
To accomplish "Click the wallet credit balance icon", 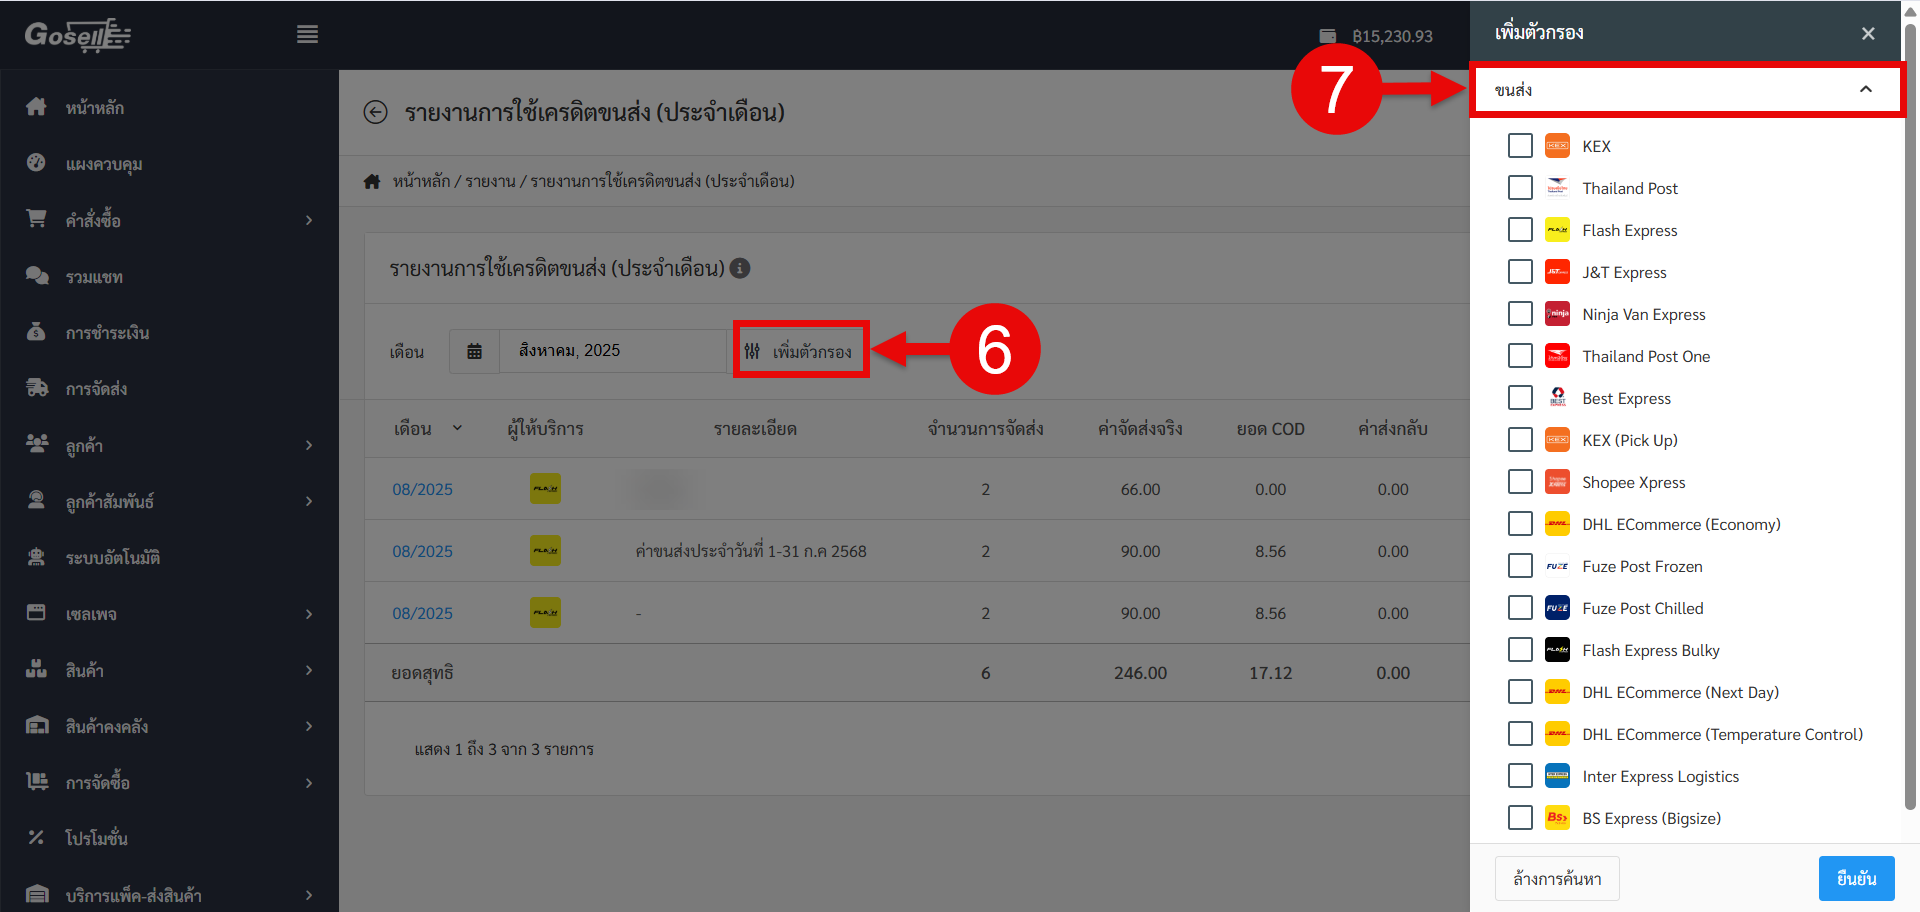I will coord(1328,36).
